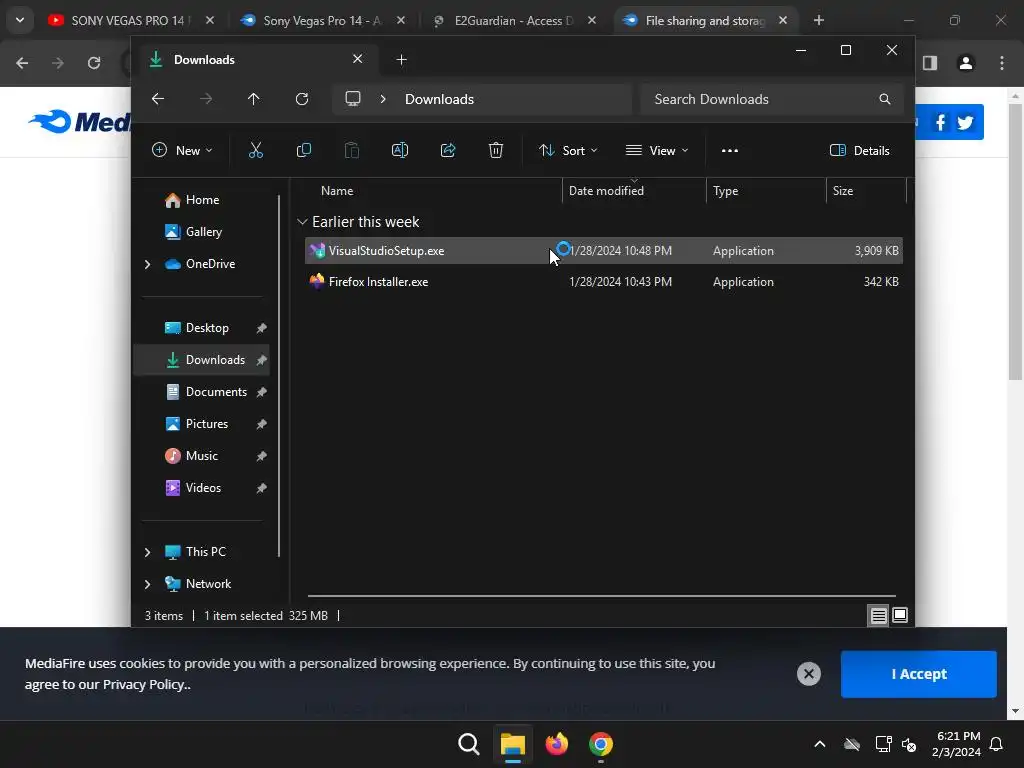Open the See more ellipsis menu in Explorer
1024x768 pixels.
[x=729, y=151]
